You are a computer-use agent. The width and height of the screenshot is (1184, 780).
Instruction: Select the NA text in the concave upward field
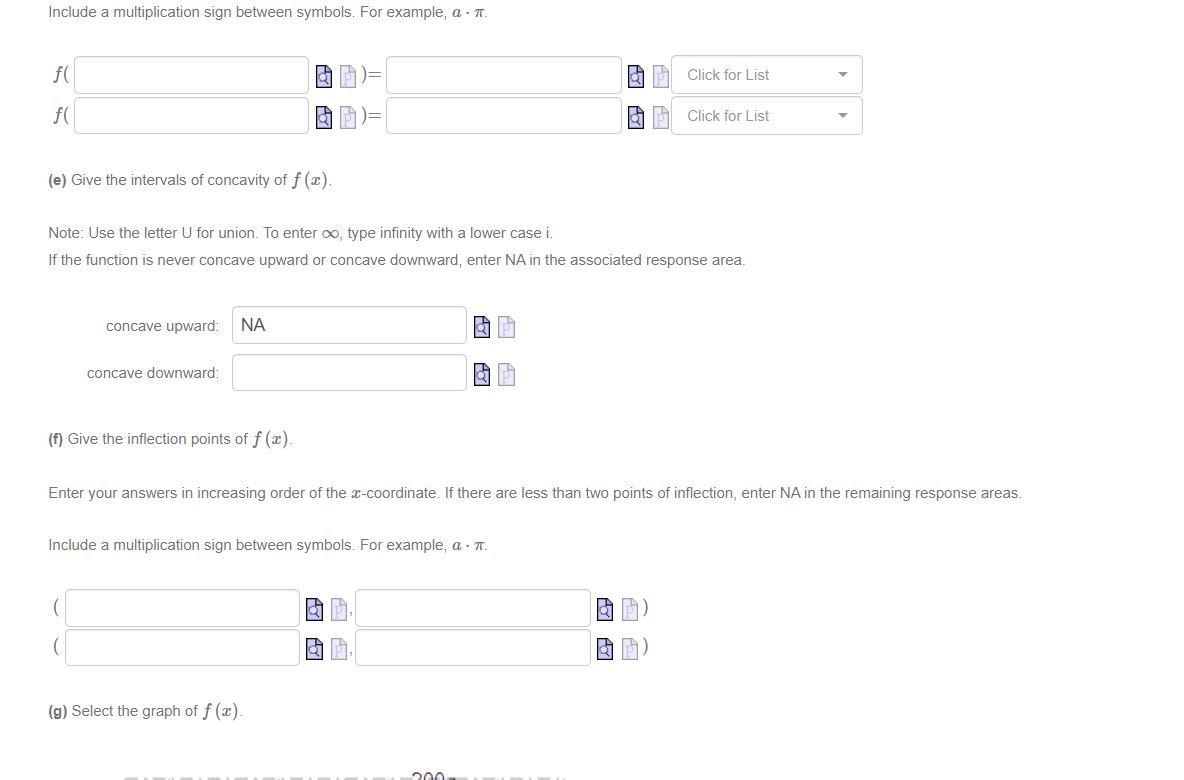pyautogui.click(x=253, y=325)
